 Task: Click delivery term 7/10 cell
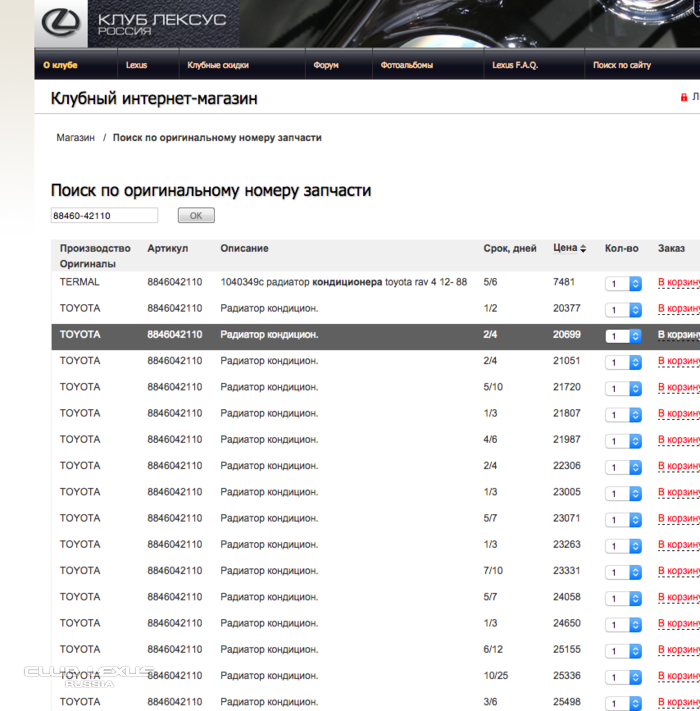coord(493,571)
